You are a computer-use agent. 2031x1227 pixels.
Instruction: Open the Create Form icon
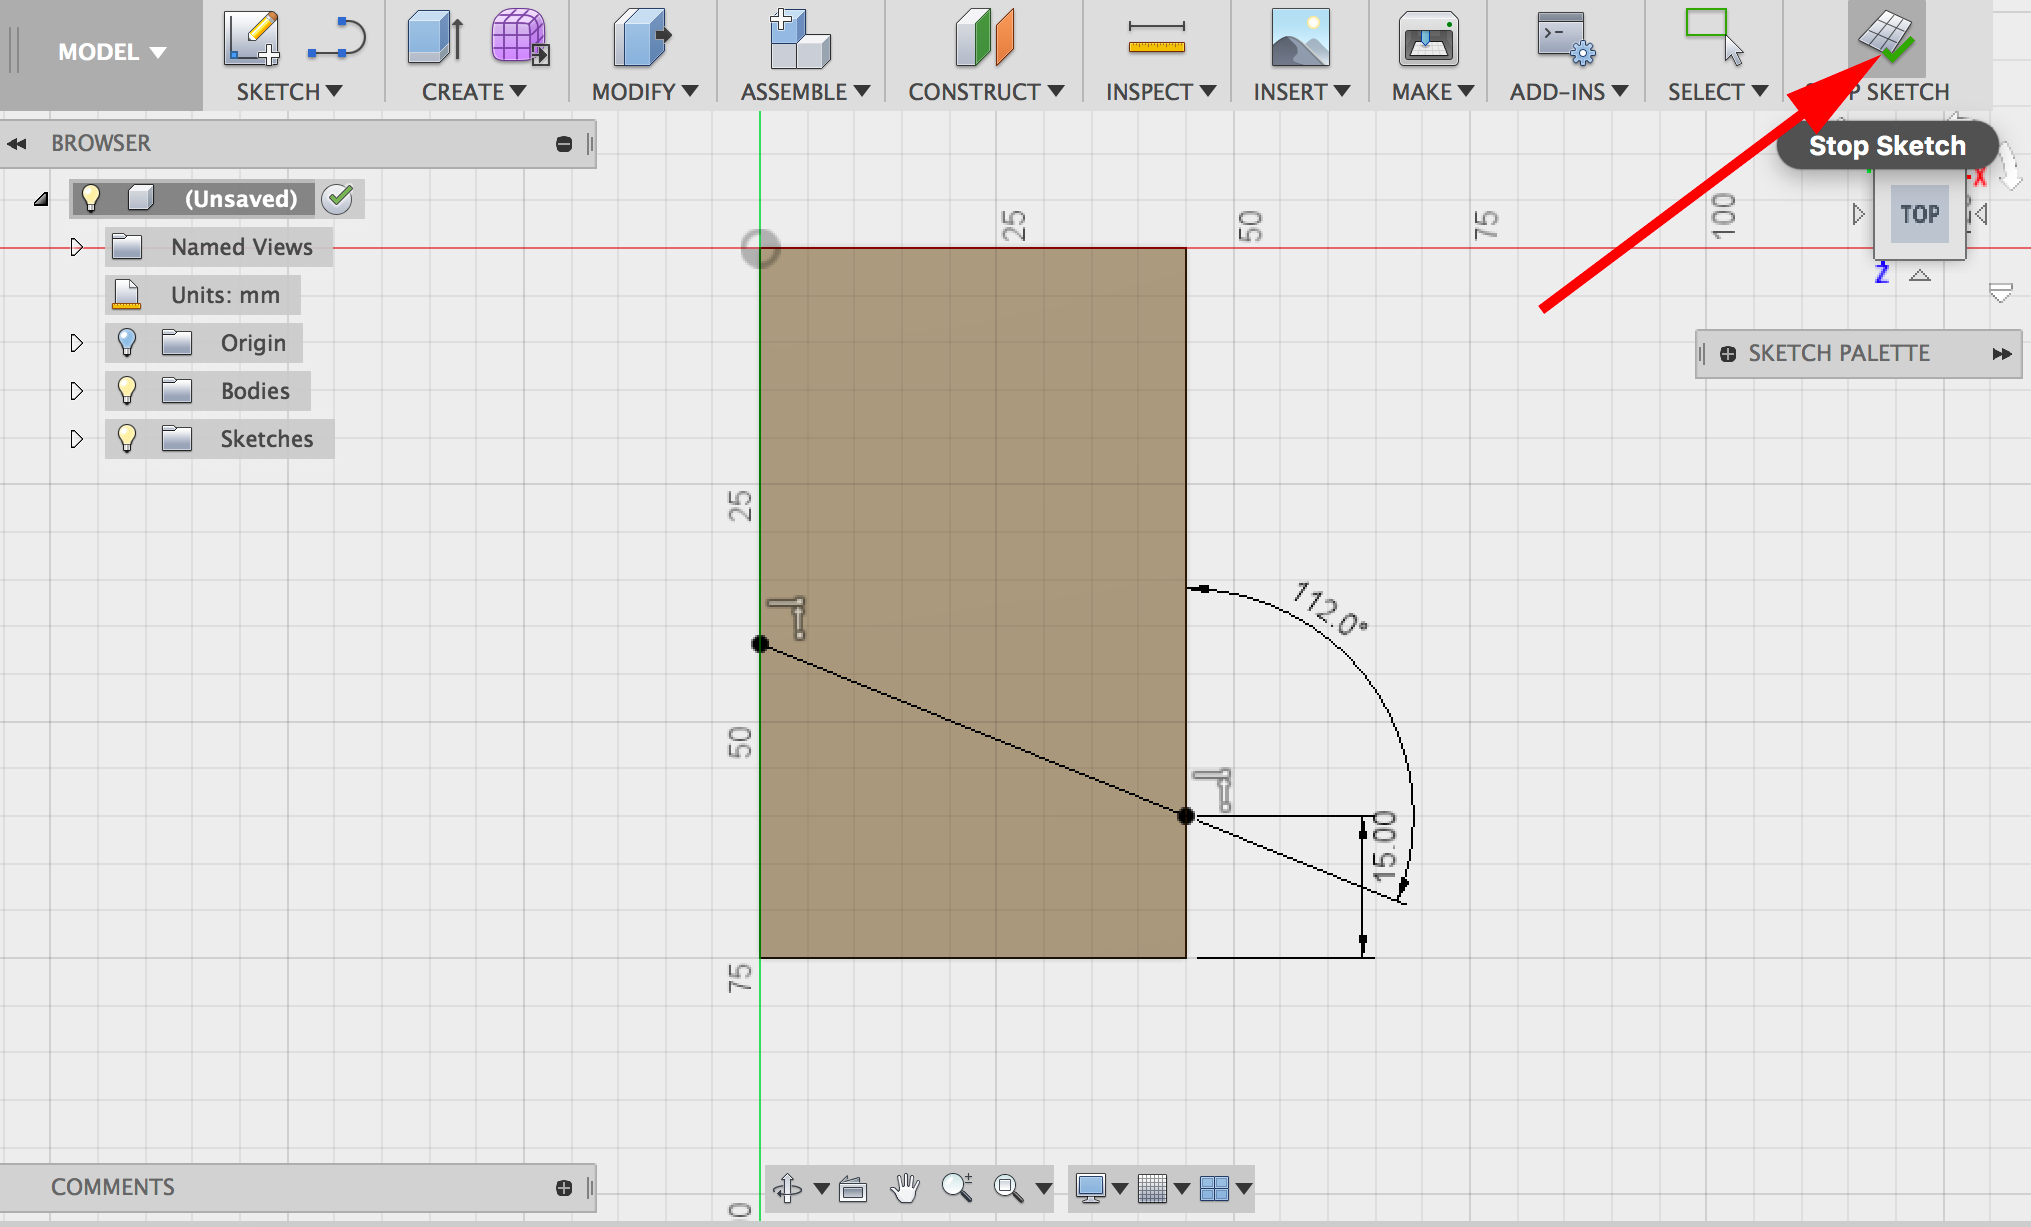519,38
